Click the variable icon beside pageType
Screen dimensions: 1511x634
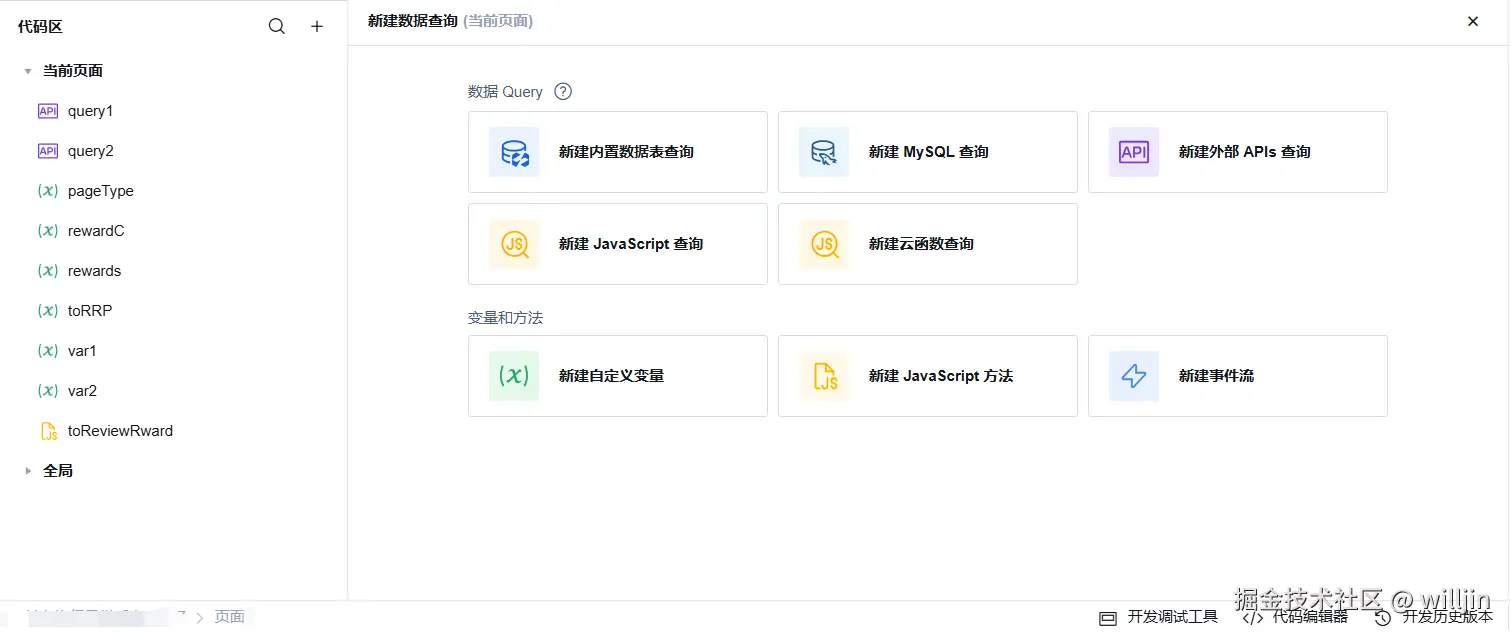pyautogui.click(x=48, y=191)
